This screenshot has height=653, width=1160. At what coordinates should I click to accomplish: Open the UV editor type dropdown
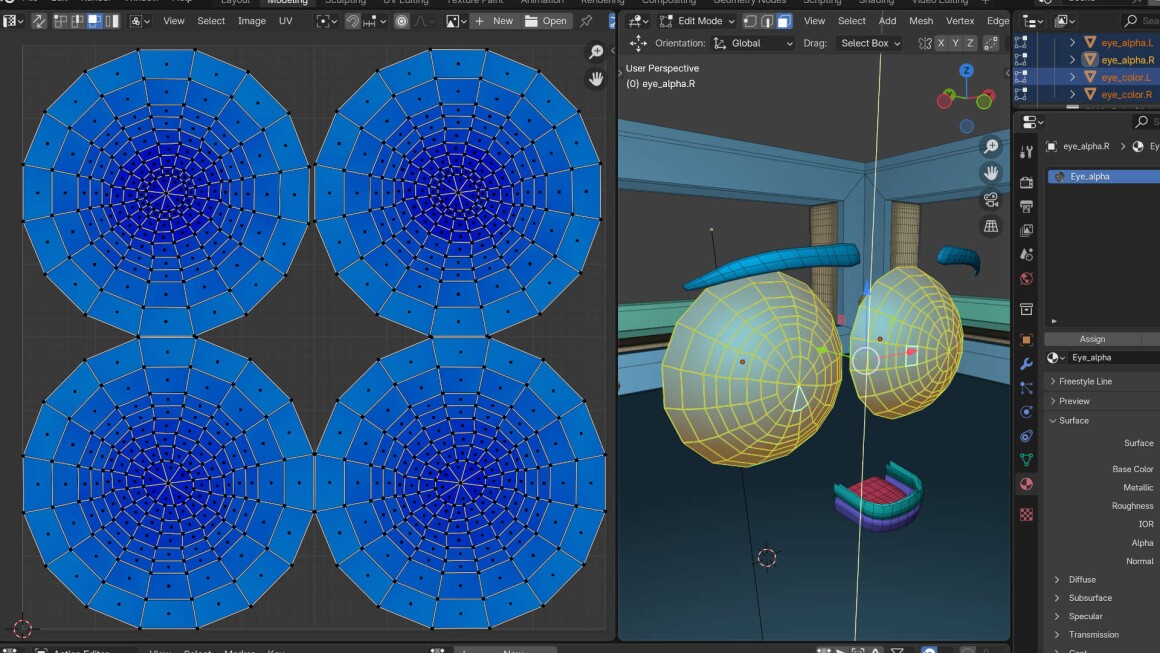coord(13,21)
